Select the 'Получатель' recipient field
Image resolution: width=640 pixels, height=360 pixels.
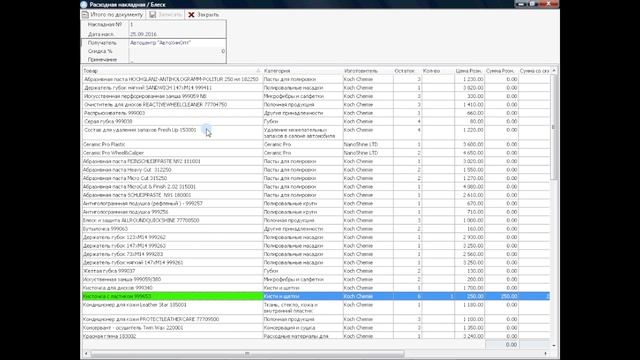point(177,43)
